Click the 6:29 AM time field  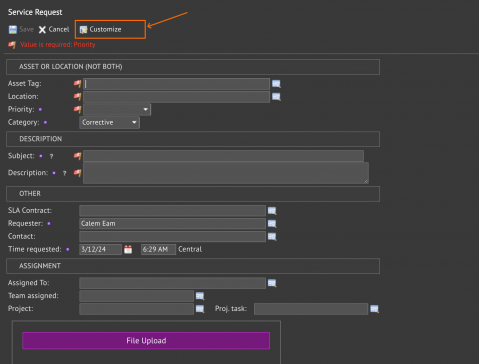[158, 249]
